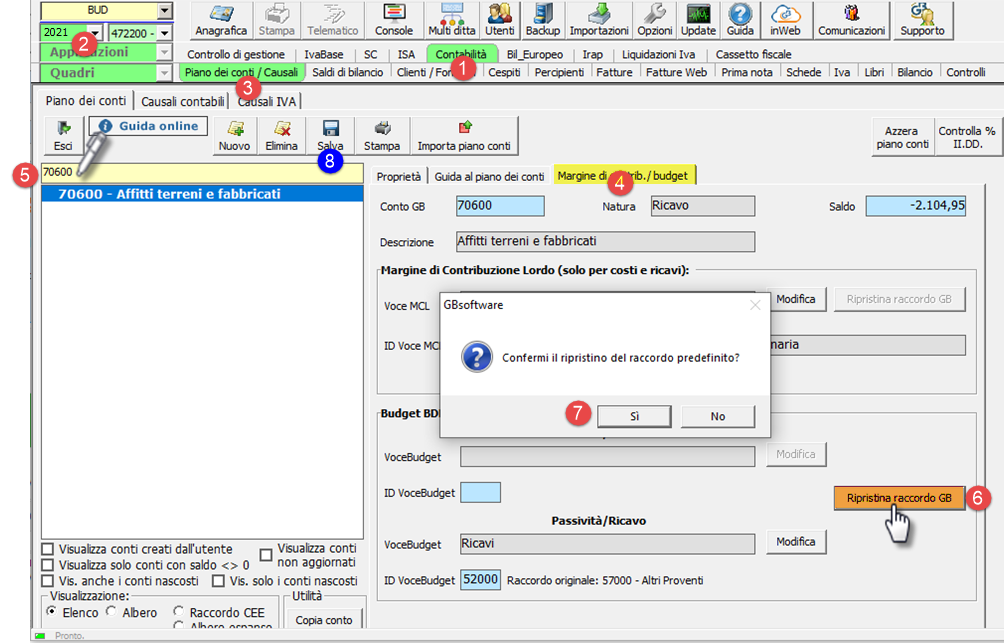Open the Multi ditta icon
Screen dimensions: 1004x643
click(x=451, y=20)
